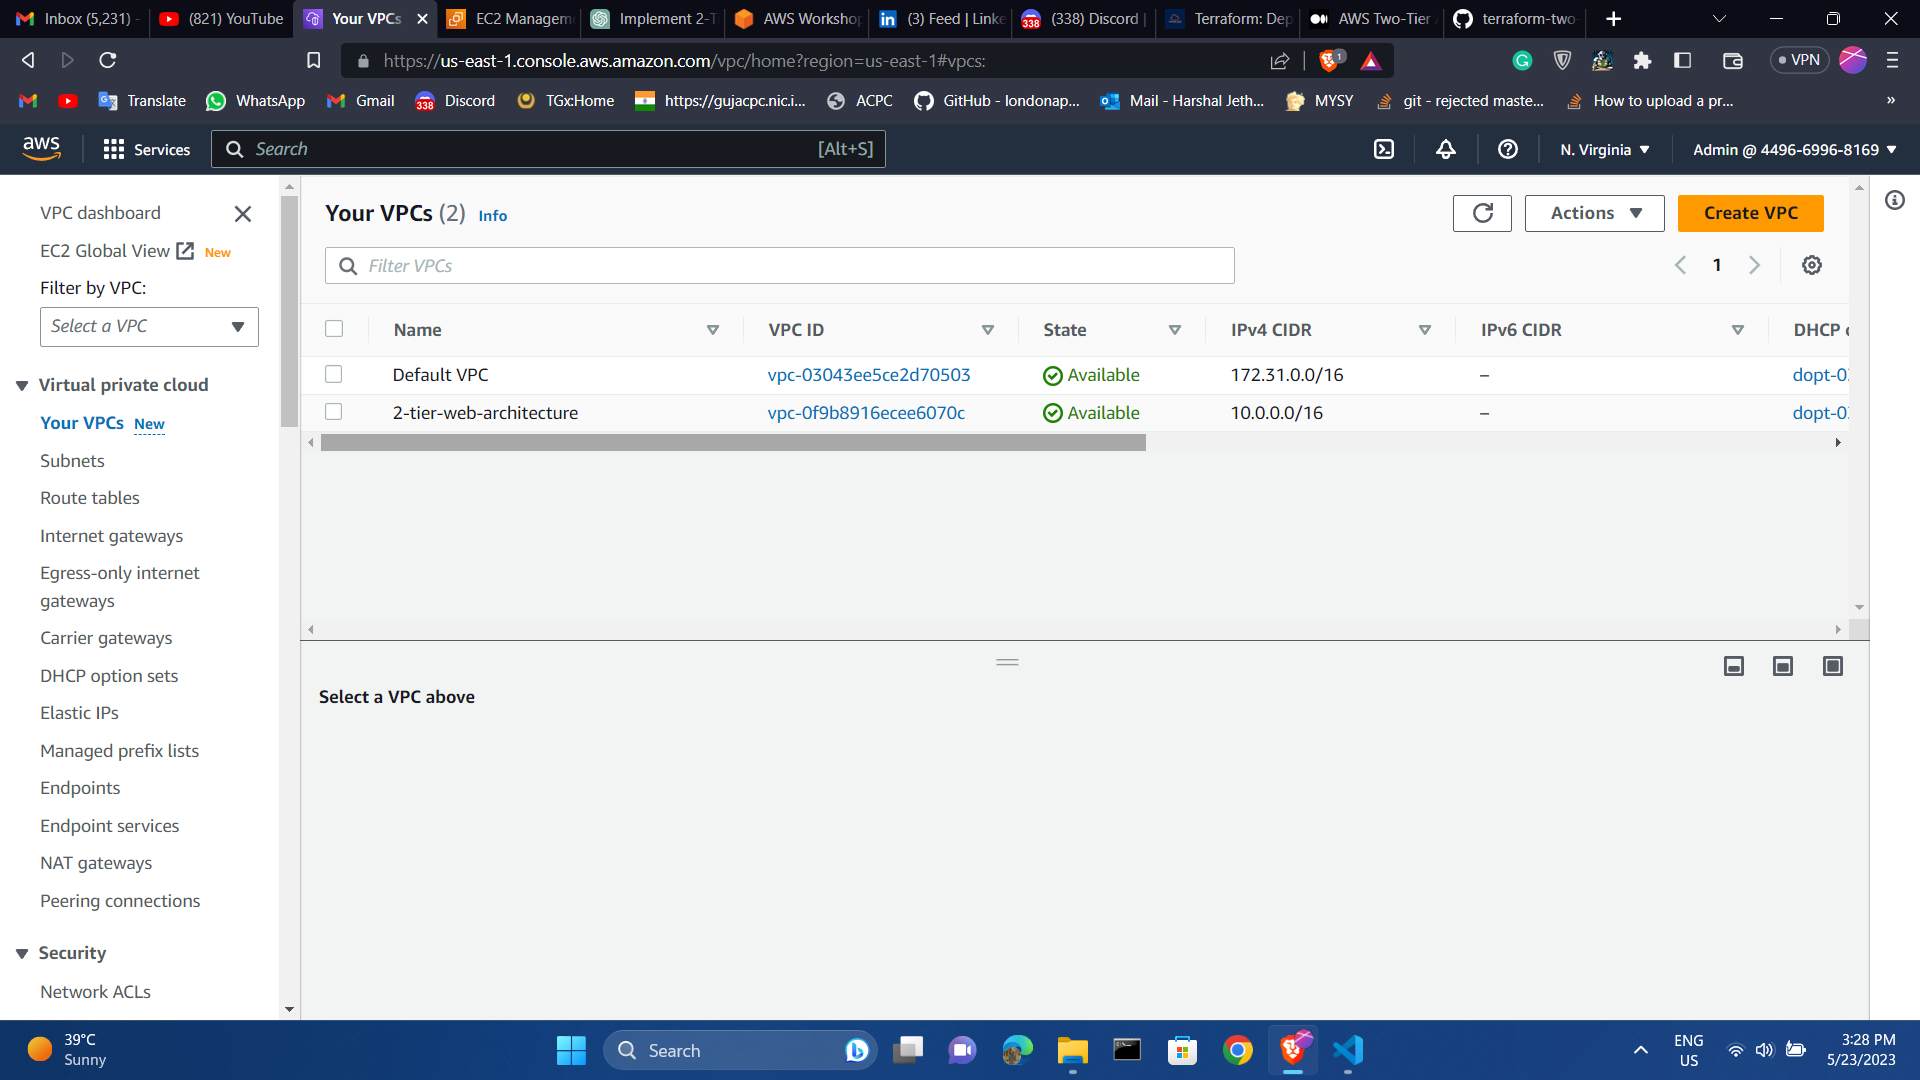Image resolution: width=1920 pixels, height=1080 pixels.
Task: Open the vpc-0f9b8916ecee6070c link
Action: pyautogui.click(x=866, y=412)
